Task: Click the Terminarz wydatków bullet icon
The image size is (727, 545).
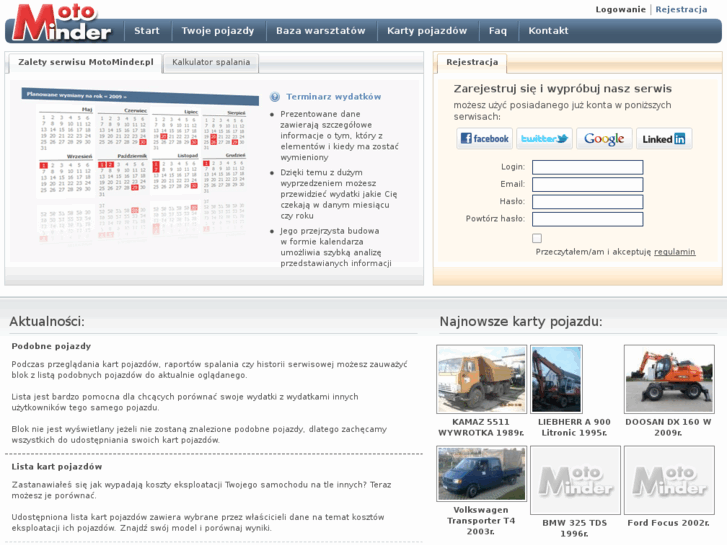Action: tap(275, 97)
